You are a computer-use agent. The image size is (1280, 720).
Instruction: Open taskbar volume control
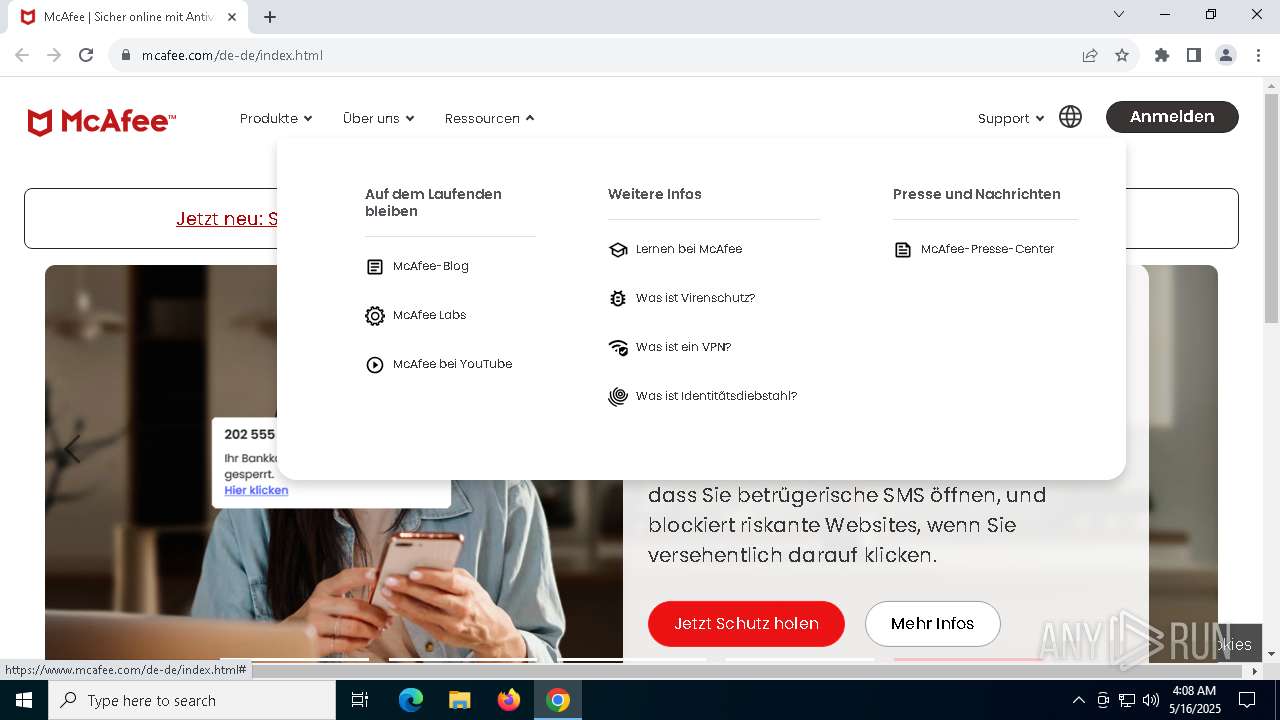[1151, 700]
